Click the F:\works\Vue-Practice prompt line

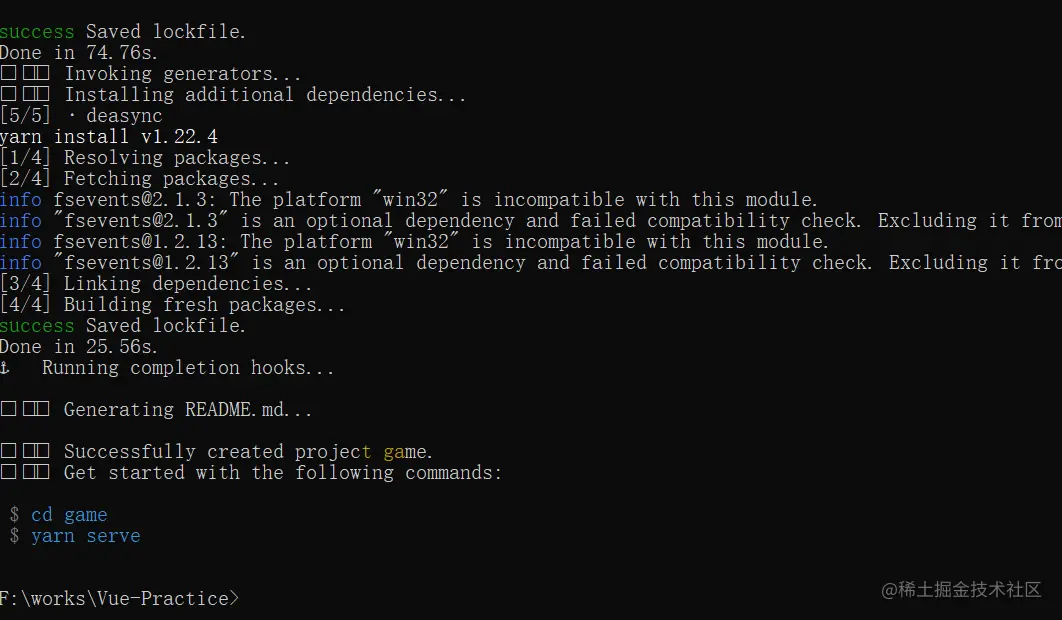pyautogui.click(x=119, y=598)
